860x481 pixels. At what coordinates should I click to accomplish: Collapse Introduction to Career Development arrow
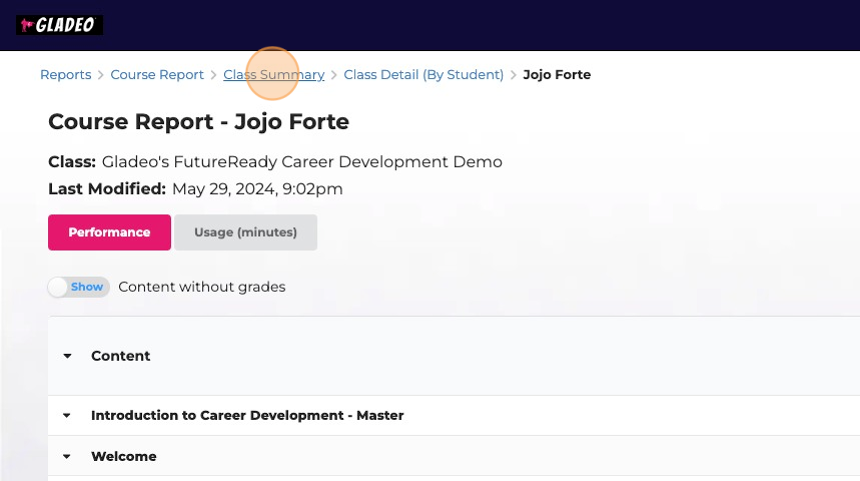(67, 416)
